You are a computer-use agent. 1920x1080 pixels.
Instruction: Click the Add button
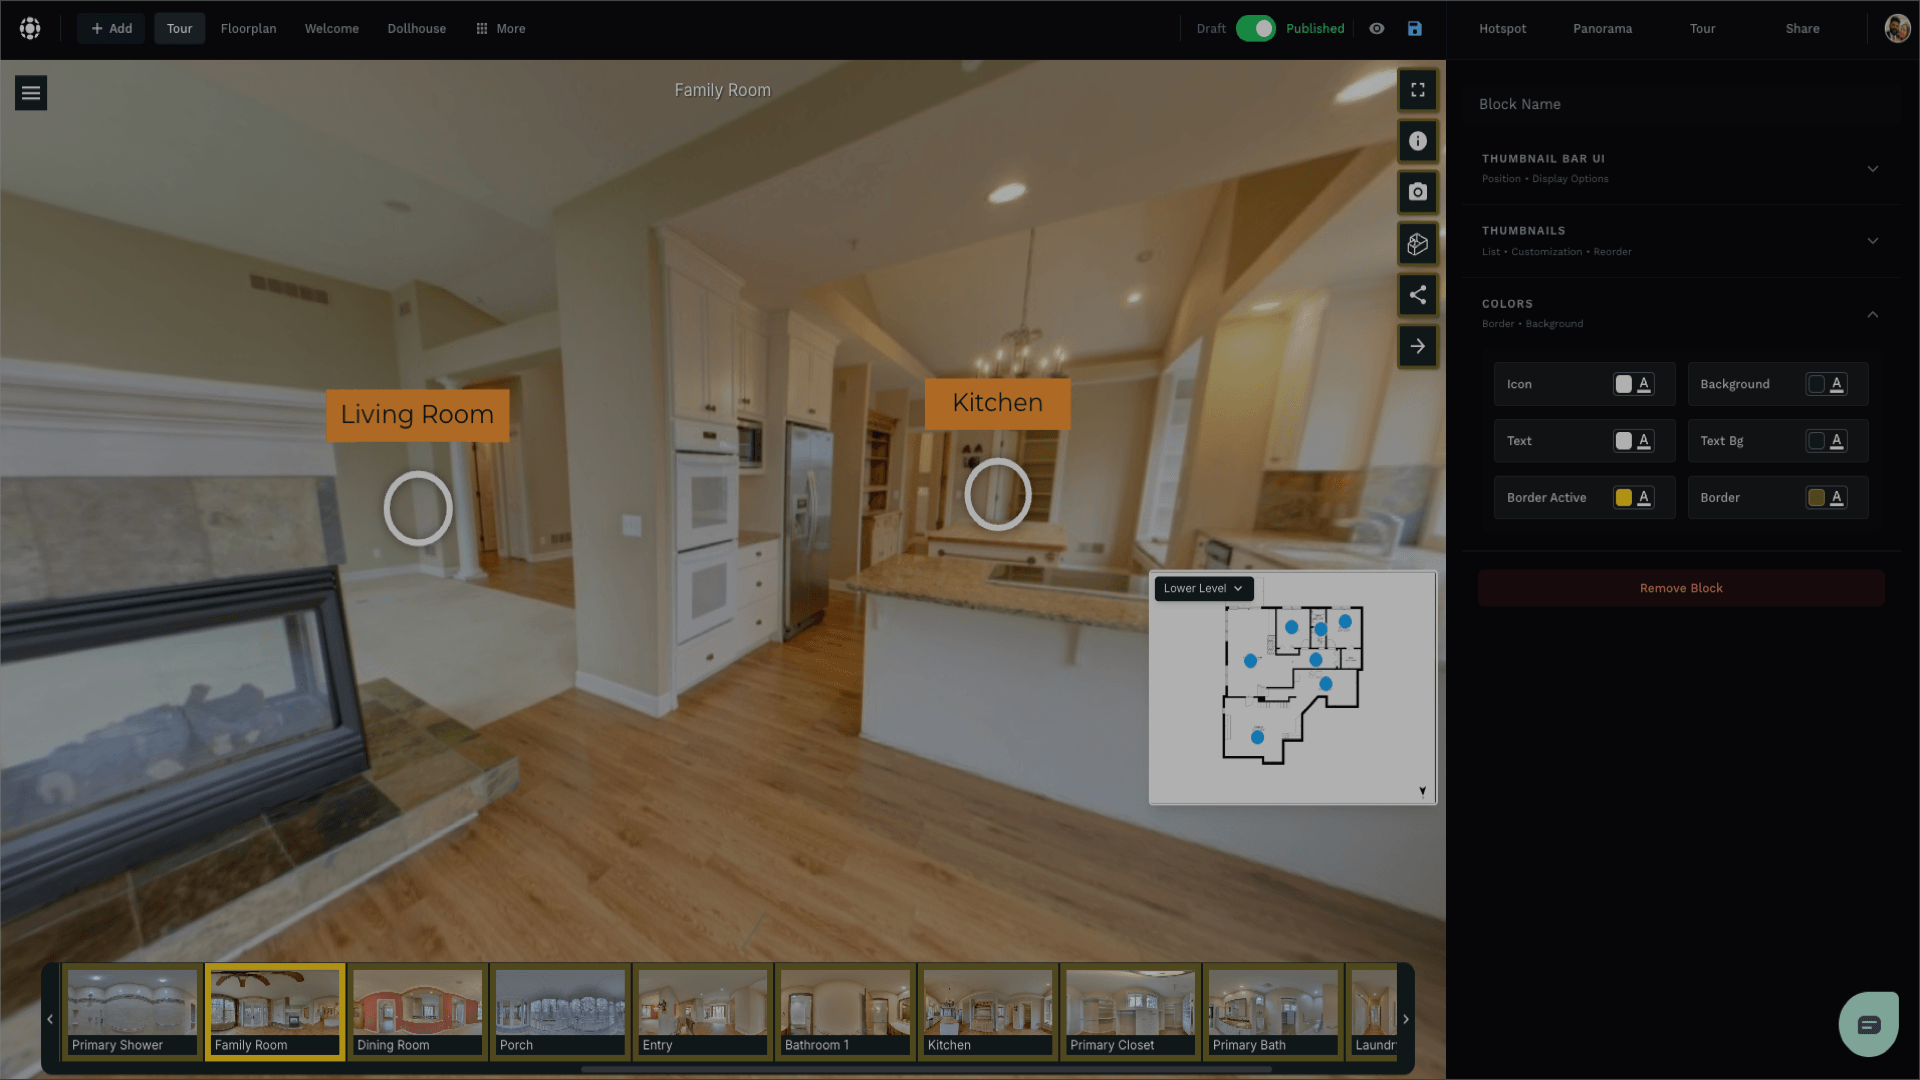111,29
